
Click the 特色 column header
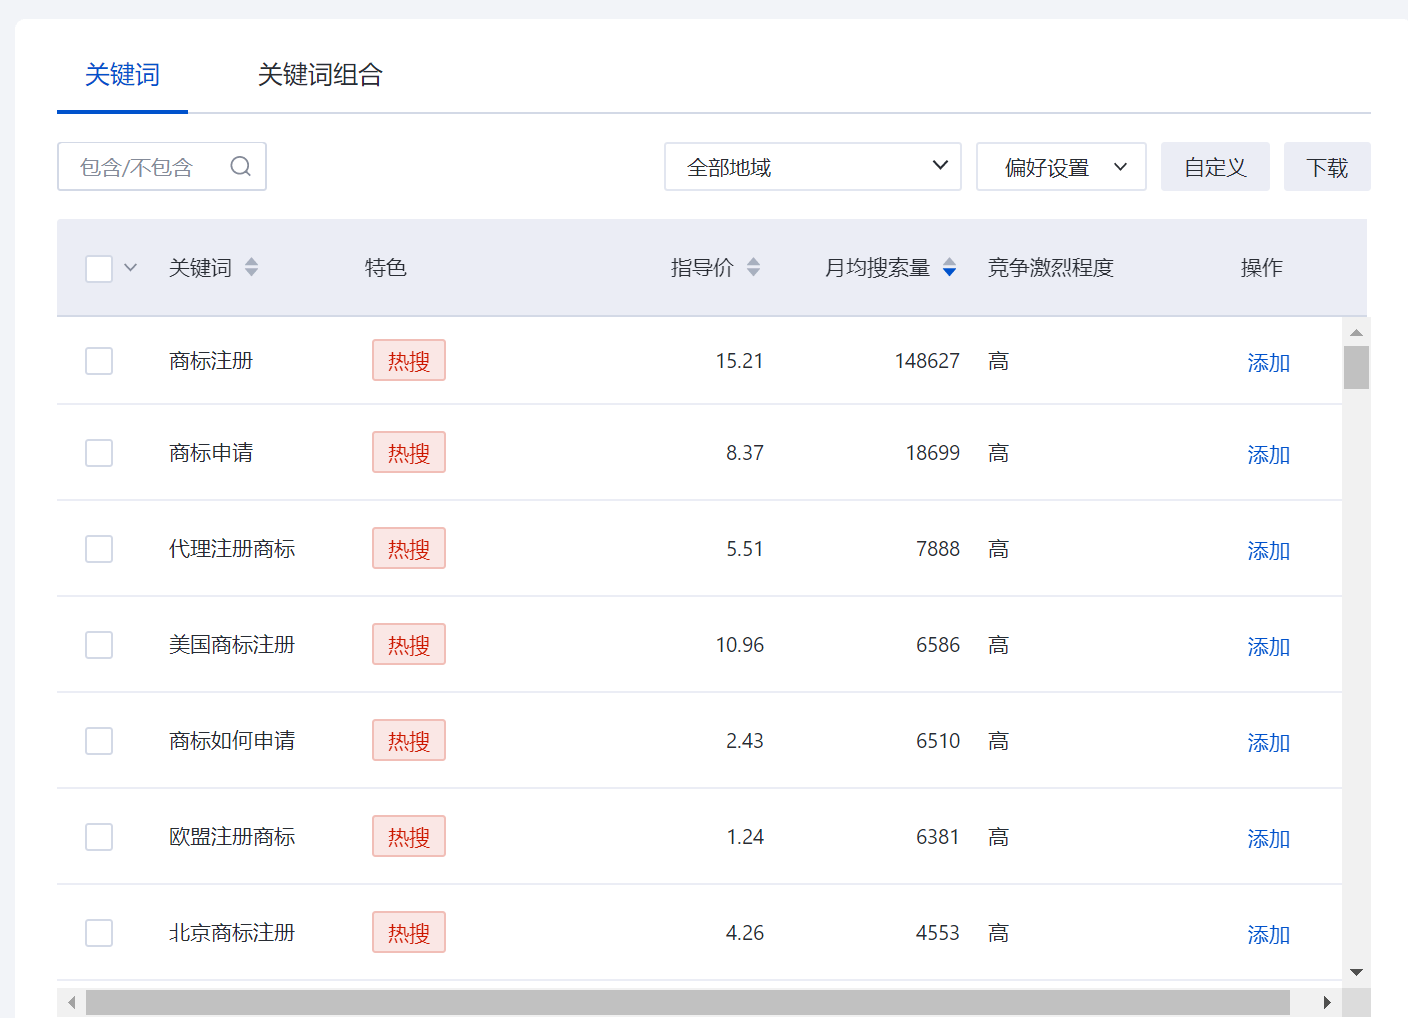point(386,268)
